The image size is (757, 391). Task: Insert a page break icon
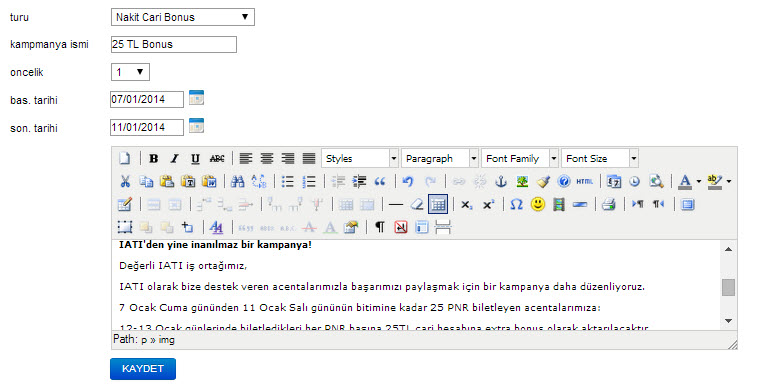coord(443,227)
